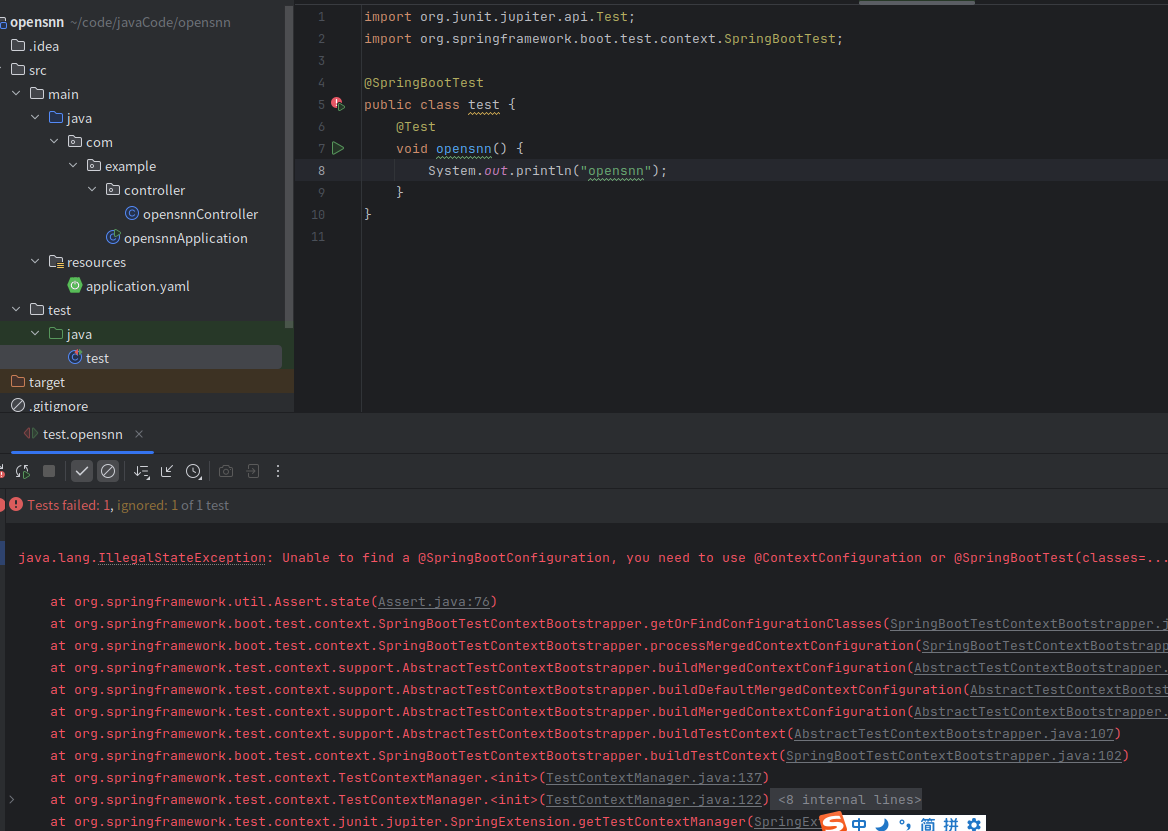Open the test sort options
The image size is (1168, 831).
coord(141,471)
